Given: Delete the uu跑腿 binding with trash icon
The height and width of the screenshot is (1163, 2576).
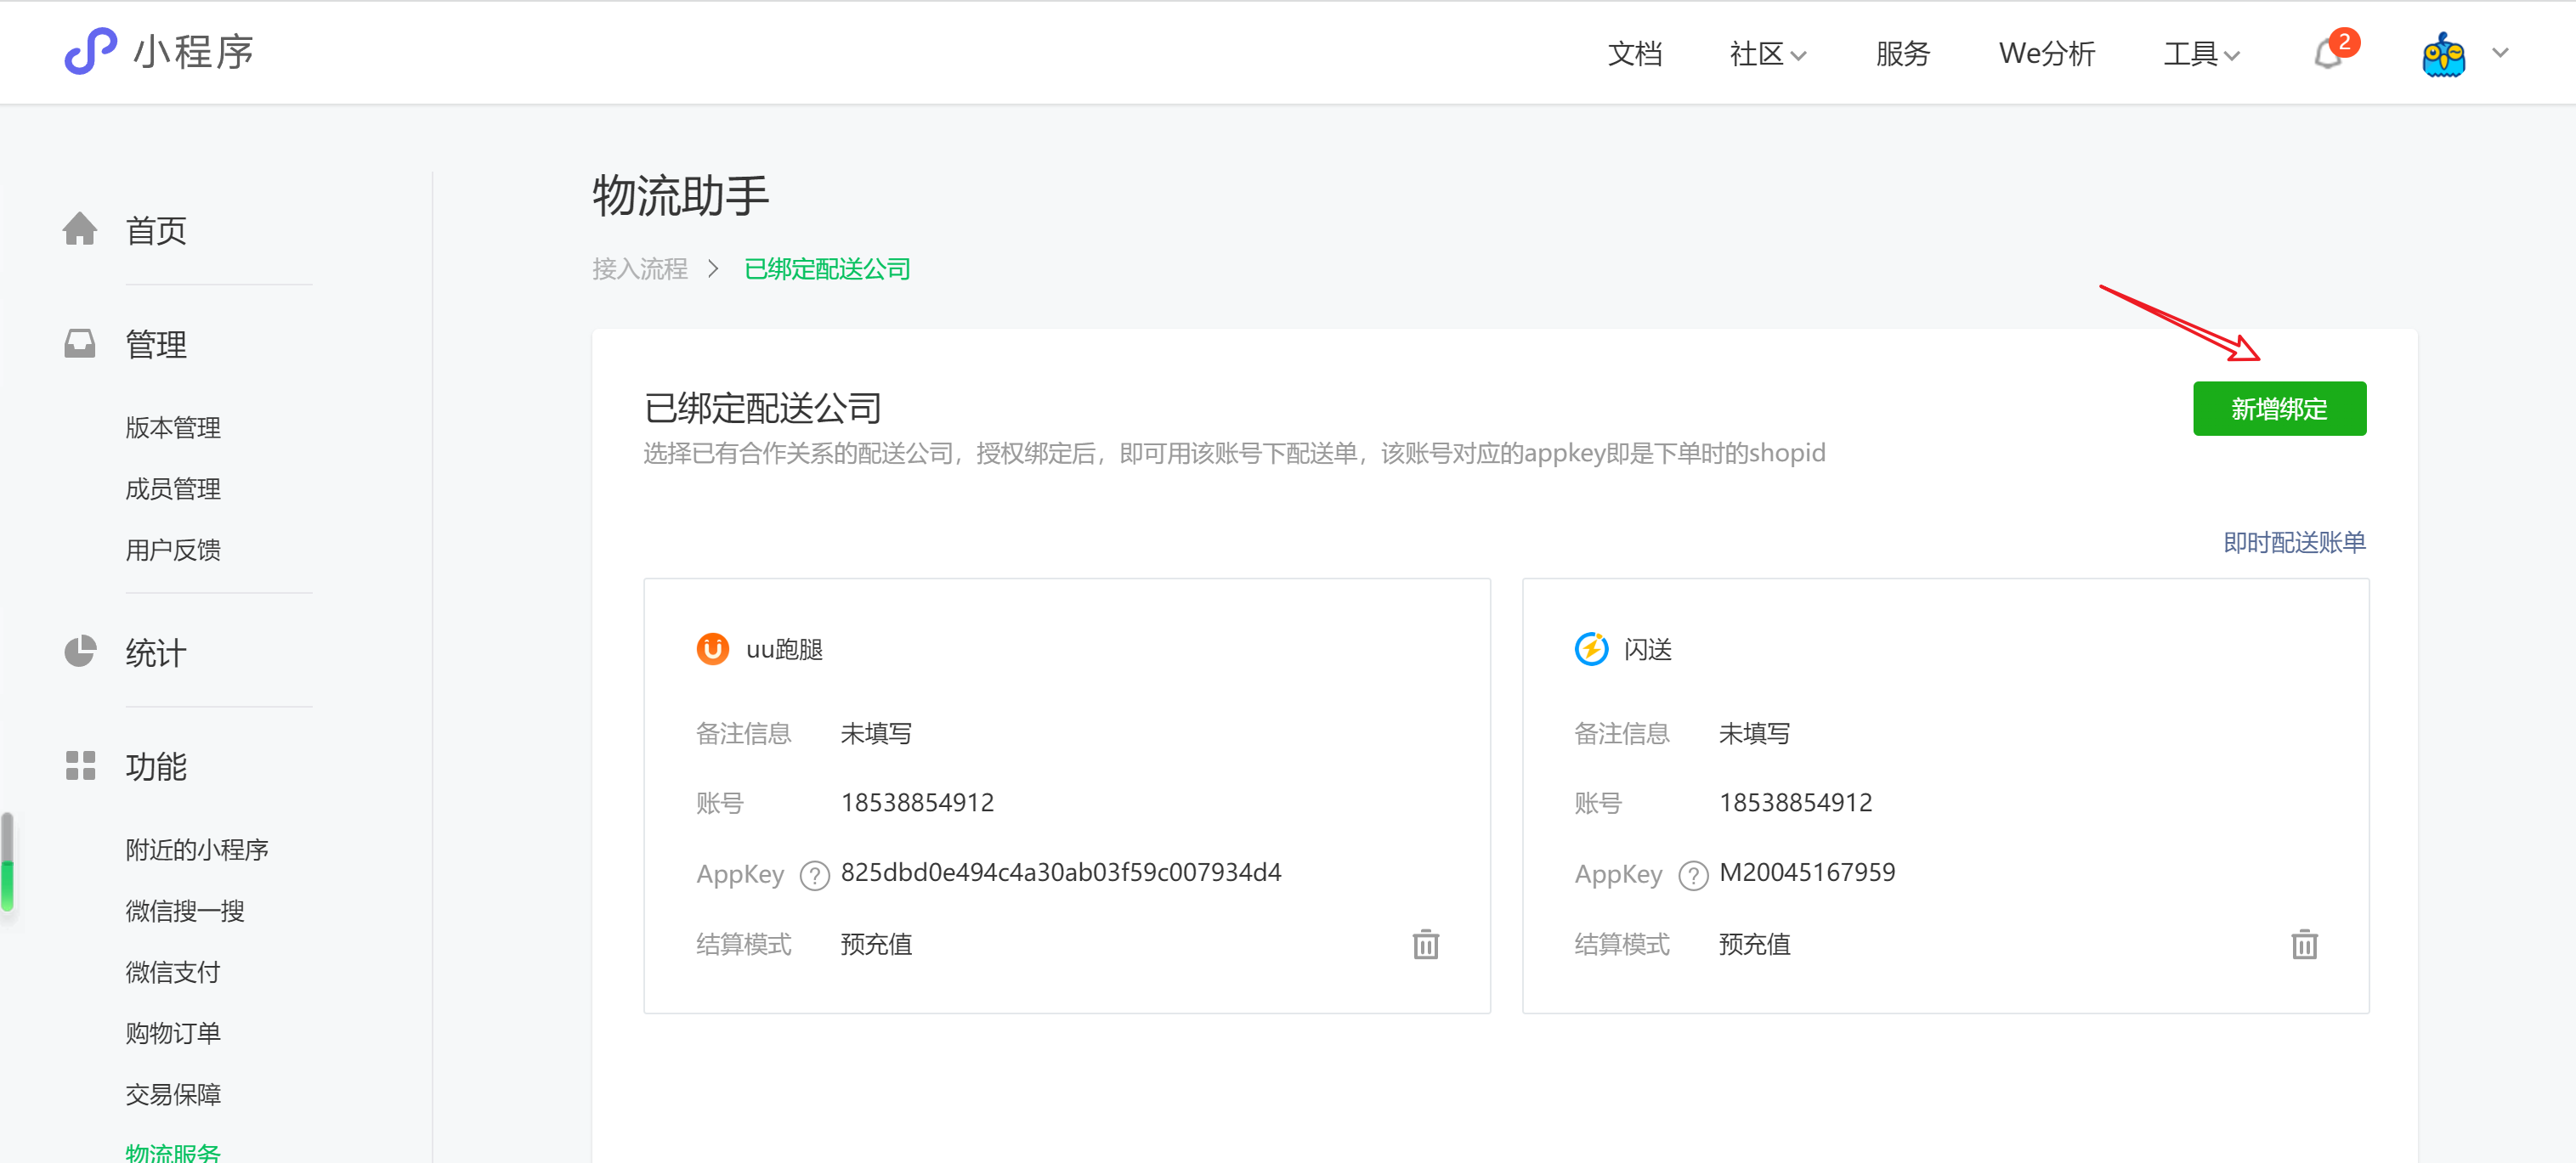Looking at the screenshot, I should tap(1425, 944).
